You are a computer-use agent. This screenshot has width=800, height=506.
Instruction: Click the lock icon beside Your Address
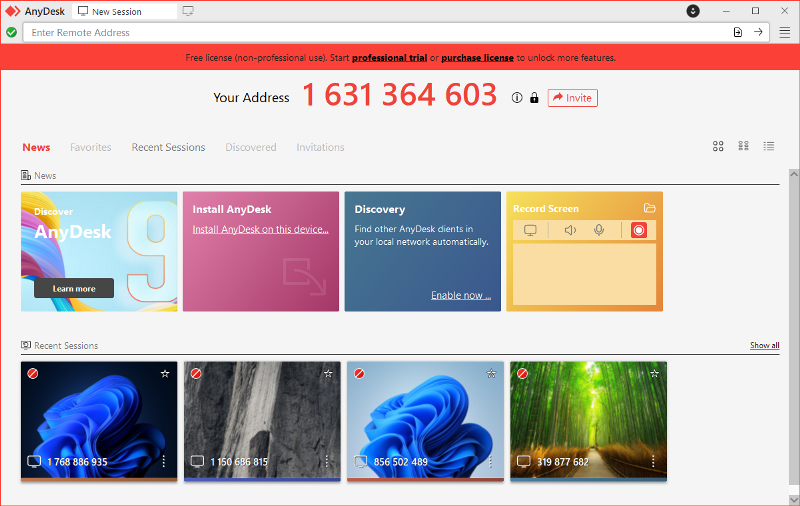(534, 98)
